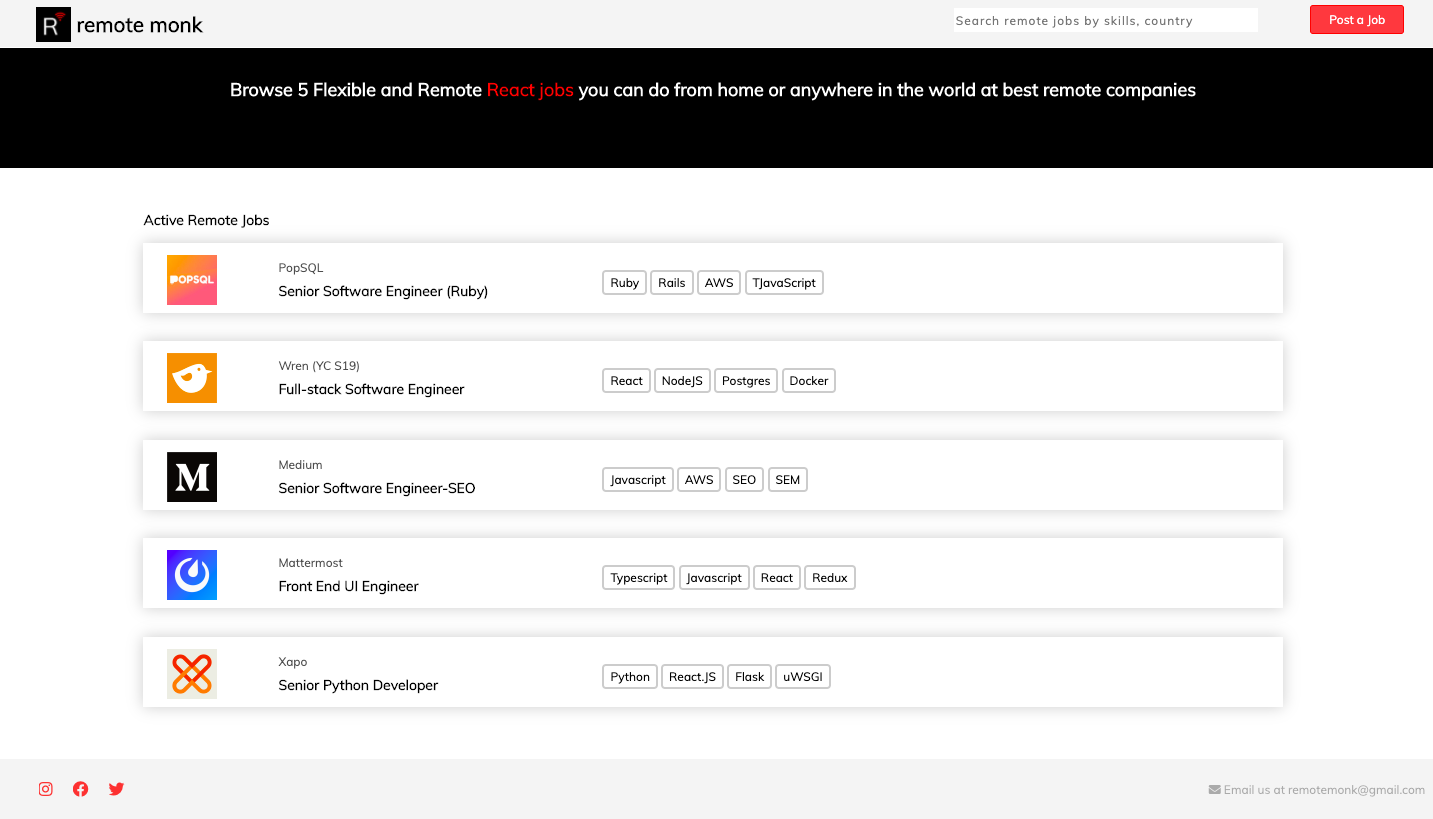
Task: Click the Medium company name text
Action: click(300, 465)
